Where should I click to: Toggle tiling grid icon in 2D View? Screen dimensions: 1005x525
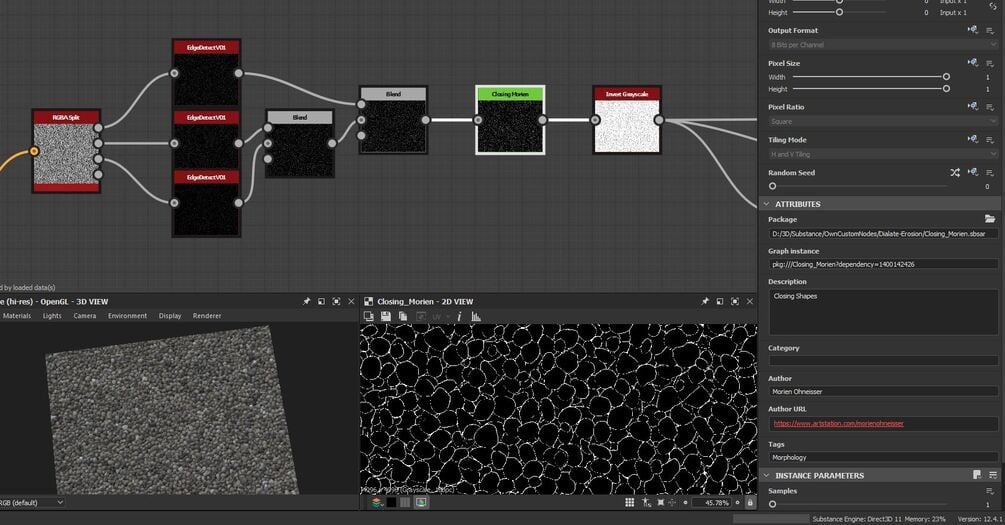click(629, 503)
